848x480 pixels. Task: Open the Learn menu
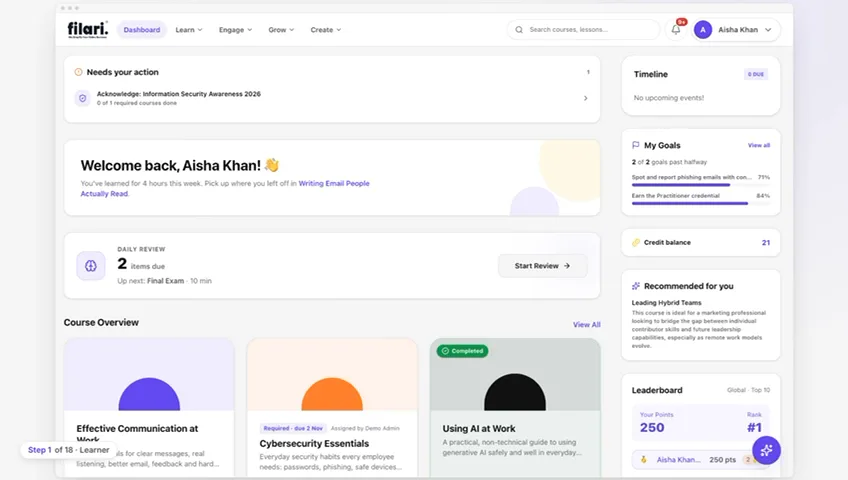pyautogui.click(x=189, y=30)
